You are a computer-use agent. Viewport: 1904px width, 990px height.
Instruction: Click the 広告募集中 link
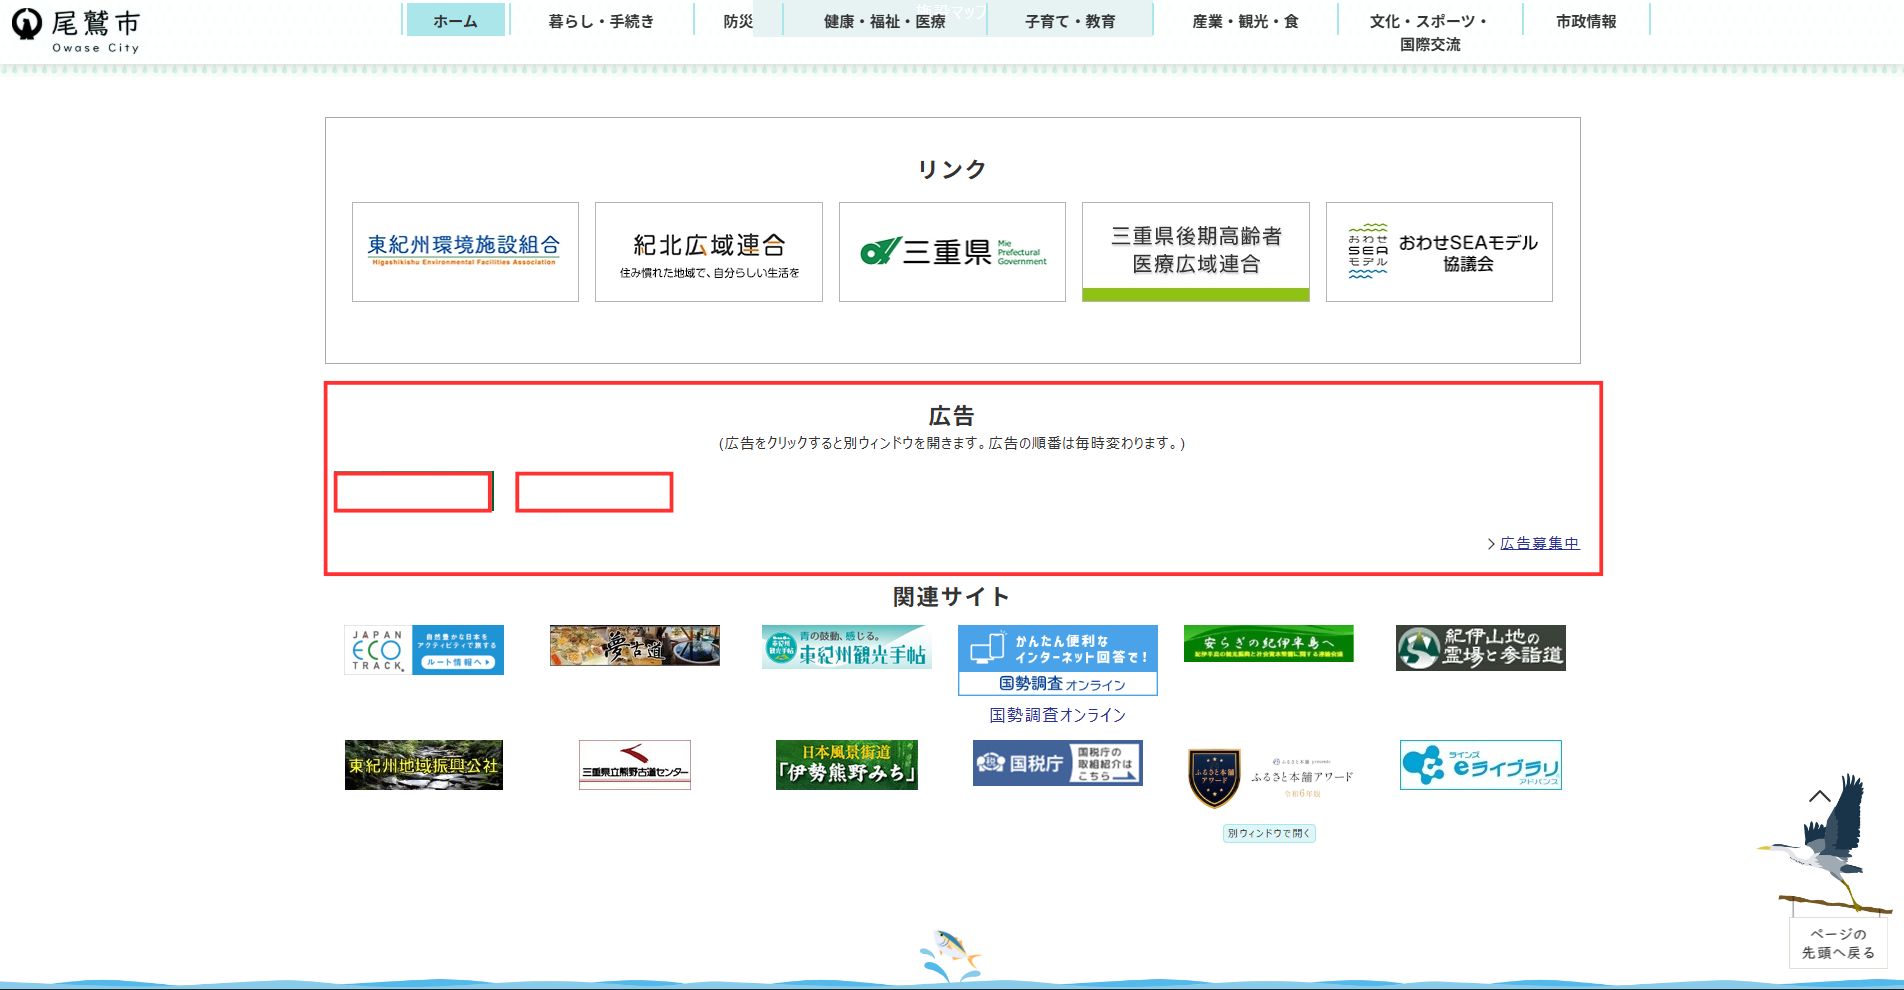[x=1539, y=543]
